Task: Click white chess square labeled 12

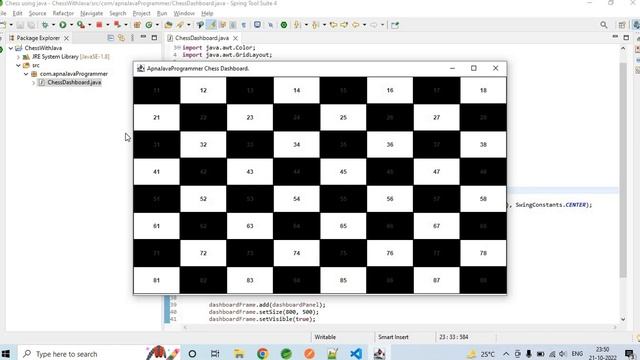Action: pyautogui.click(x=203, y=90)
